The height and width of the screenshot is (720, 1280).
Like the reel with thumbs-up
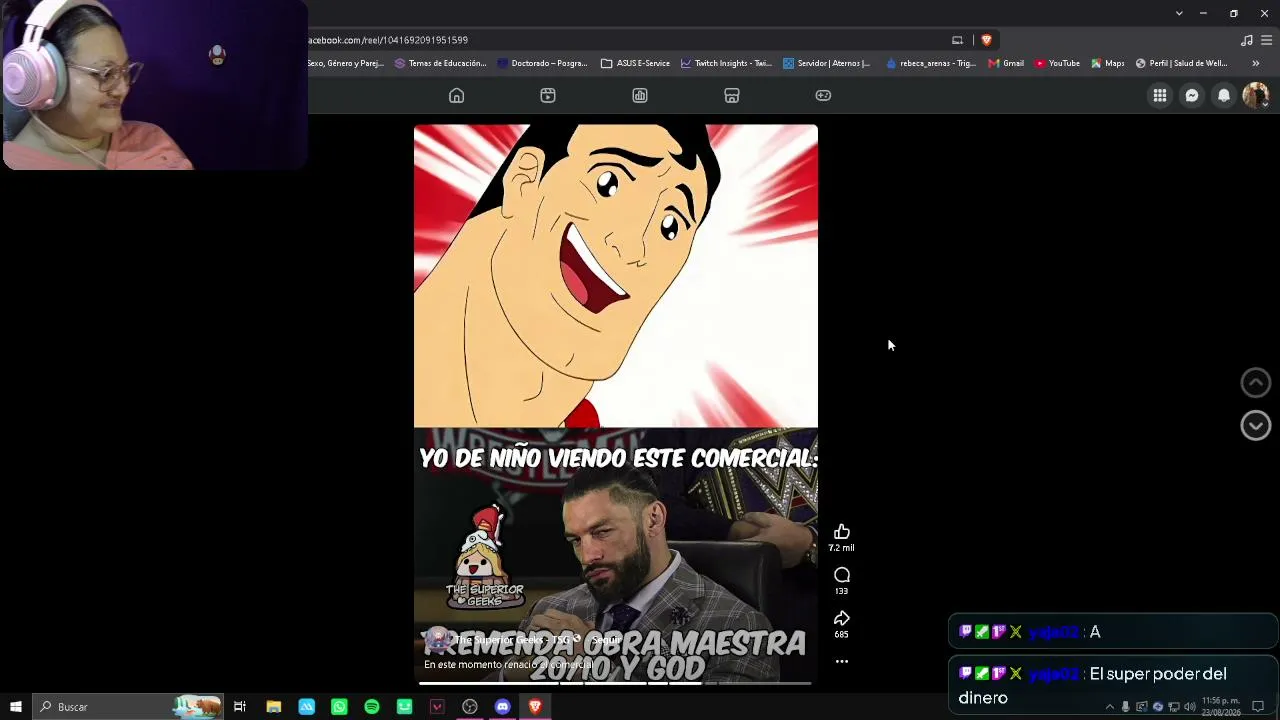point(842,532)
